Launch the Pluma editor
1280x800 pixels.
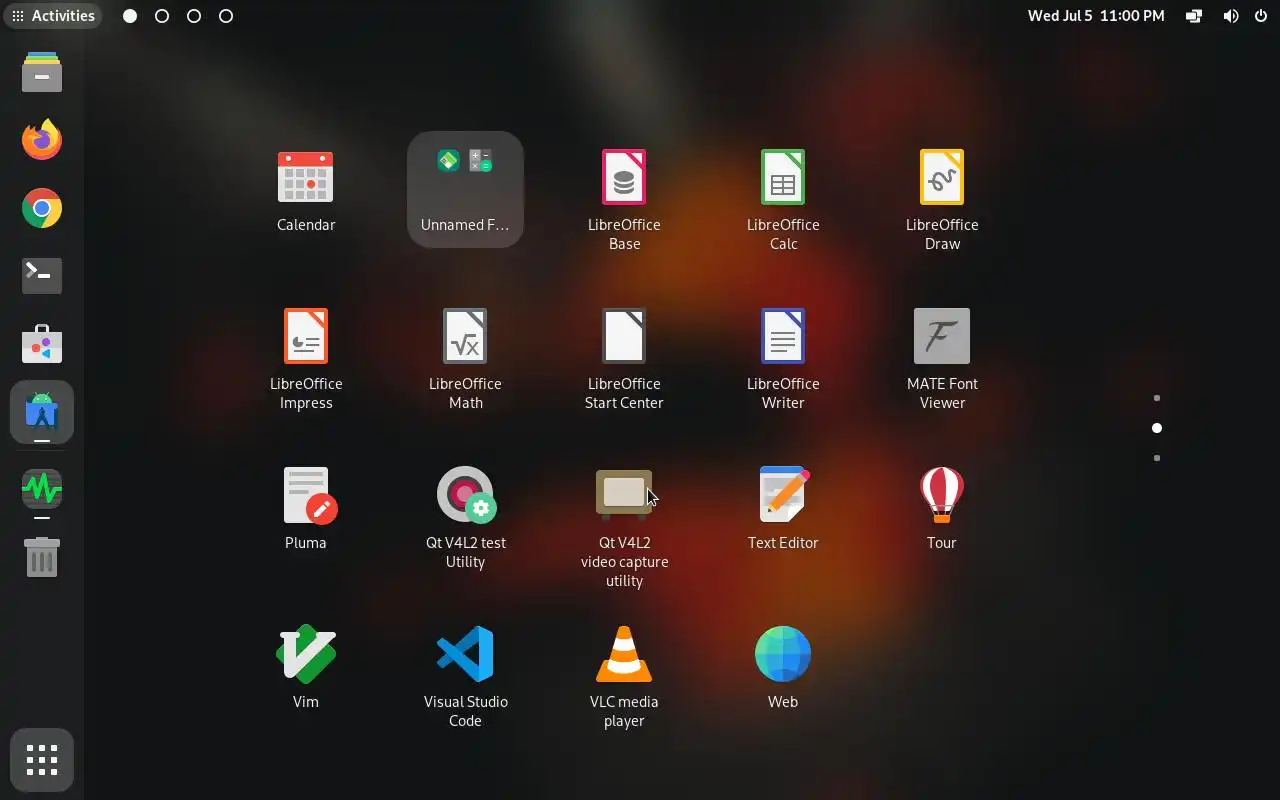305,508
